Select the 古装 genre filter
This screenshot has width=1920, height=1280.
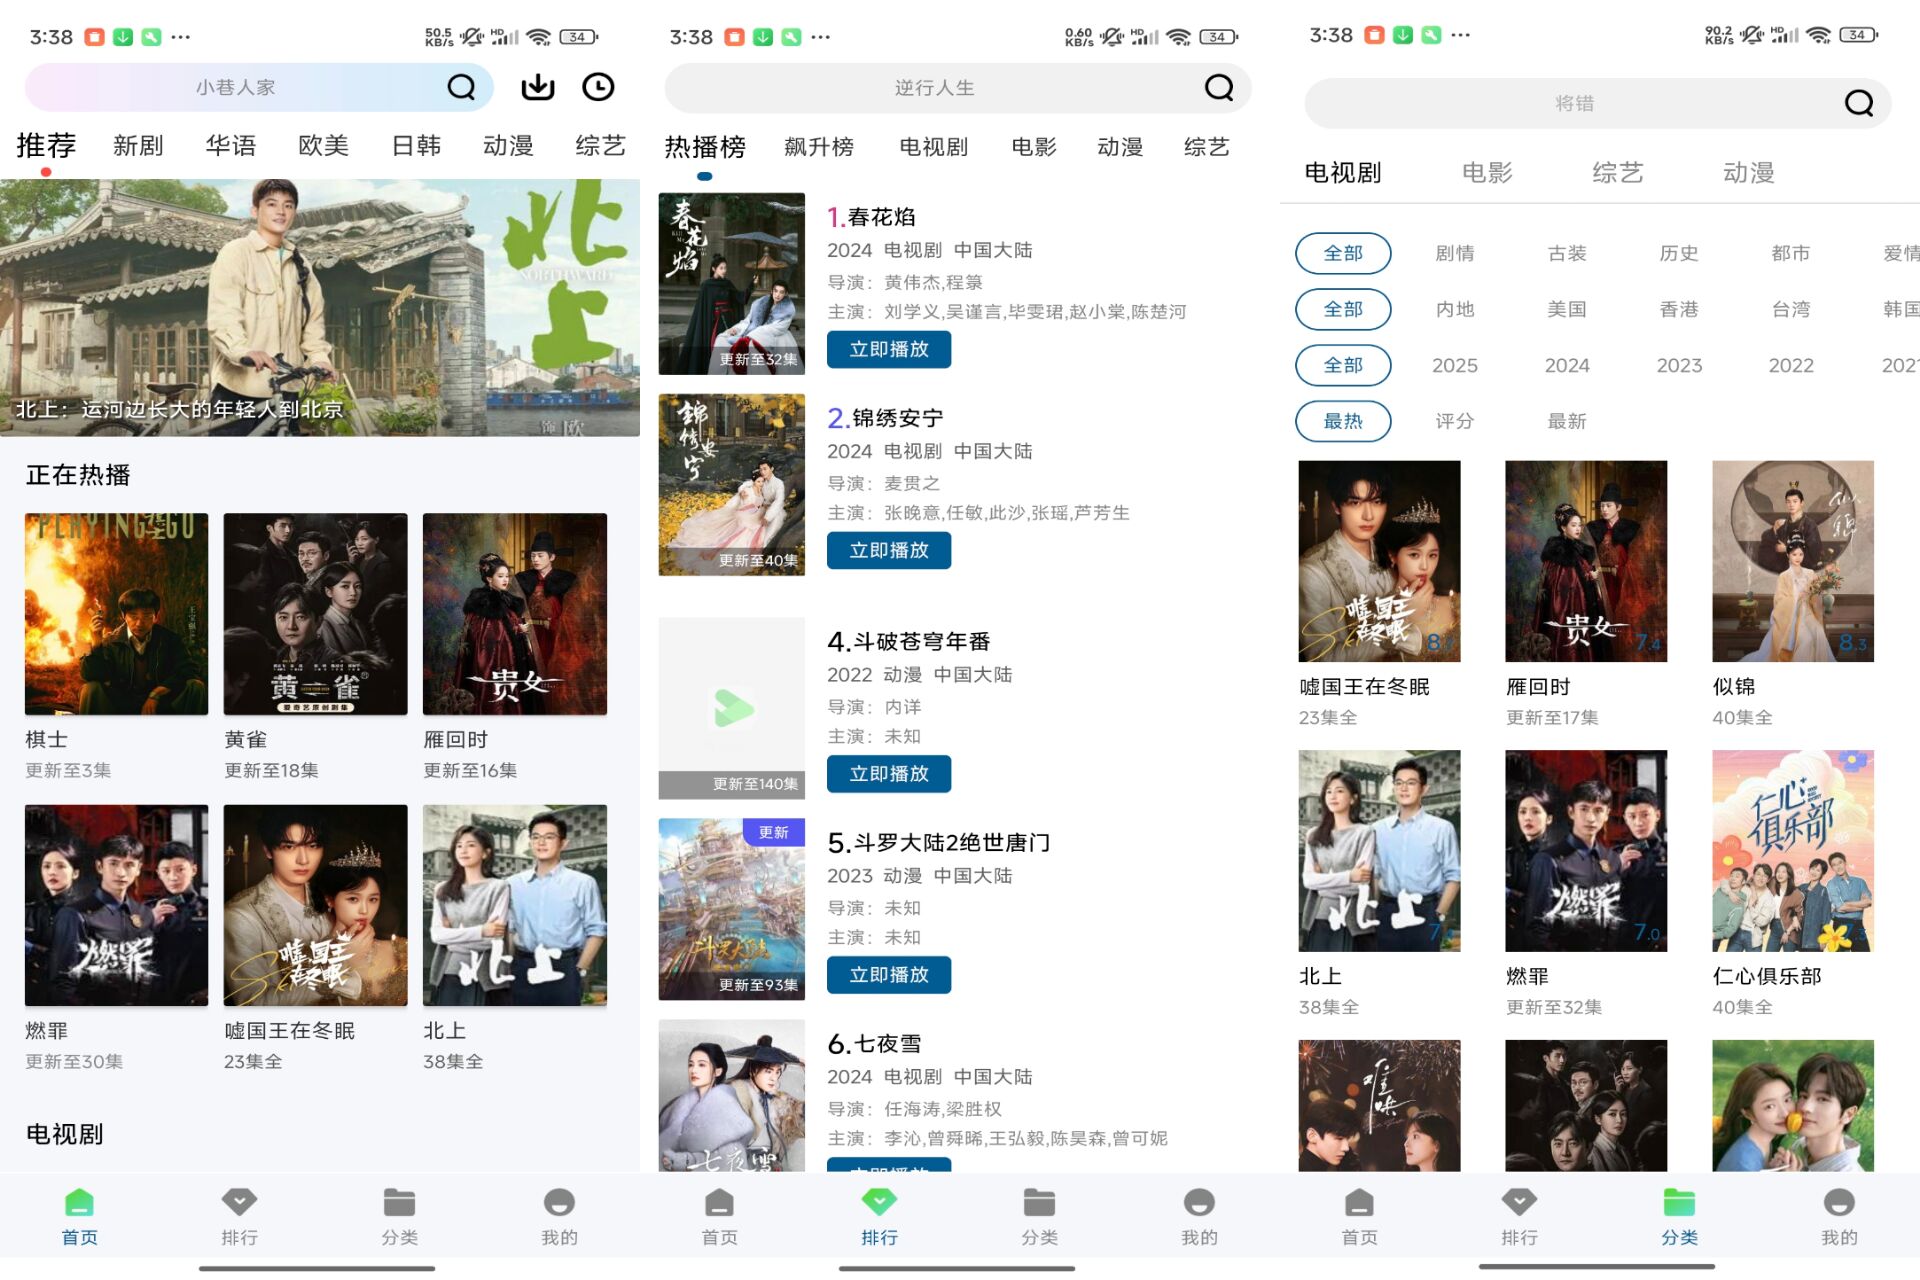[x=1566, y=253]
